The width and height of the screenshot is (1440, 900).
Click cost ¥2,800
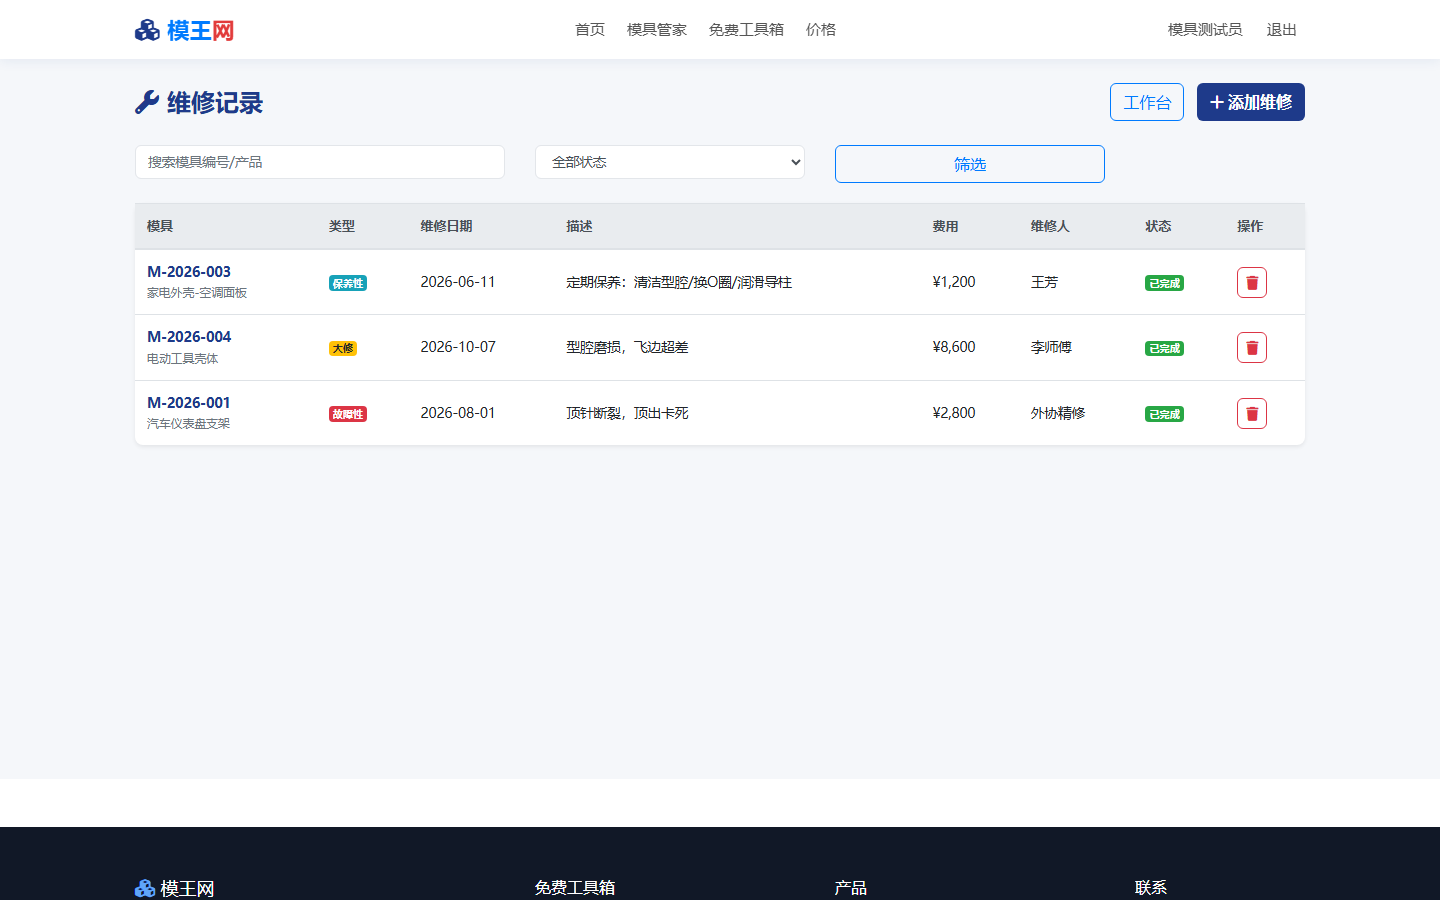coord(954,413)
